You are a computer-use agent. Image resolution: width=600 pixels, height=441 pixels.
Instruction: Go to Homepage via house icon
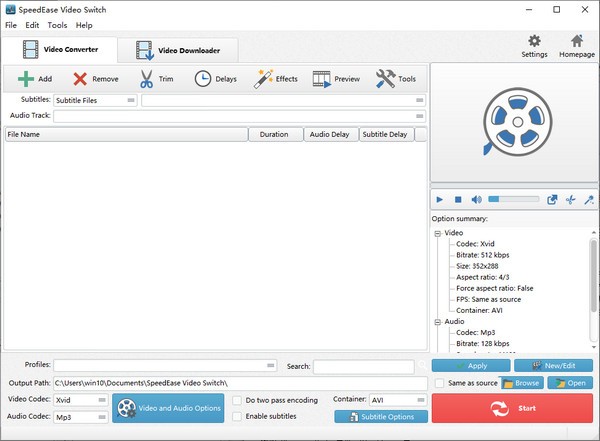pos(576,42)
